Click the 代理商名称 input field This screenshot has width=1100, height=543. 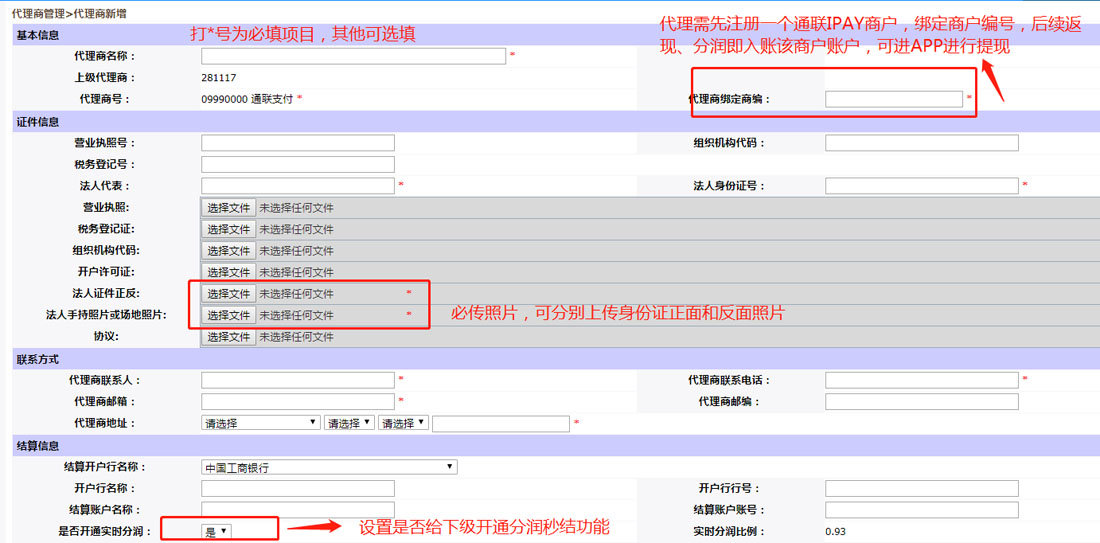click(x=353, y=56)
